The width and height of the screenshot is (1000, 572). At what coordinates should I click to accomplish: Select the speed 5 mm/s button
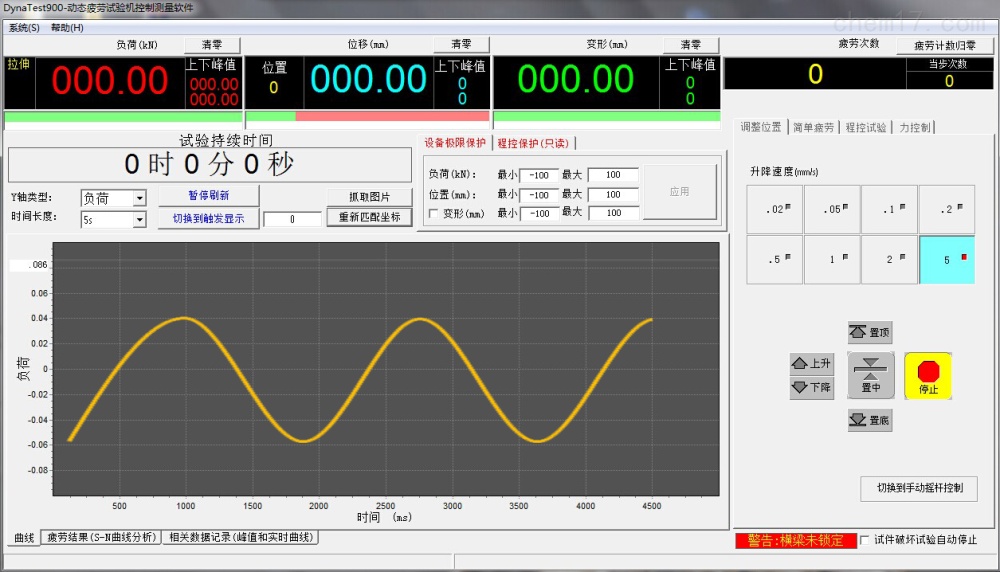(947, 260)
